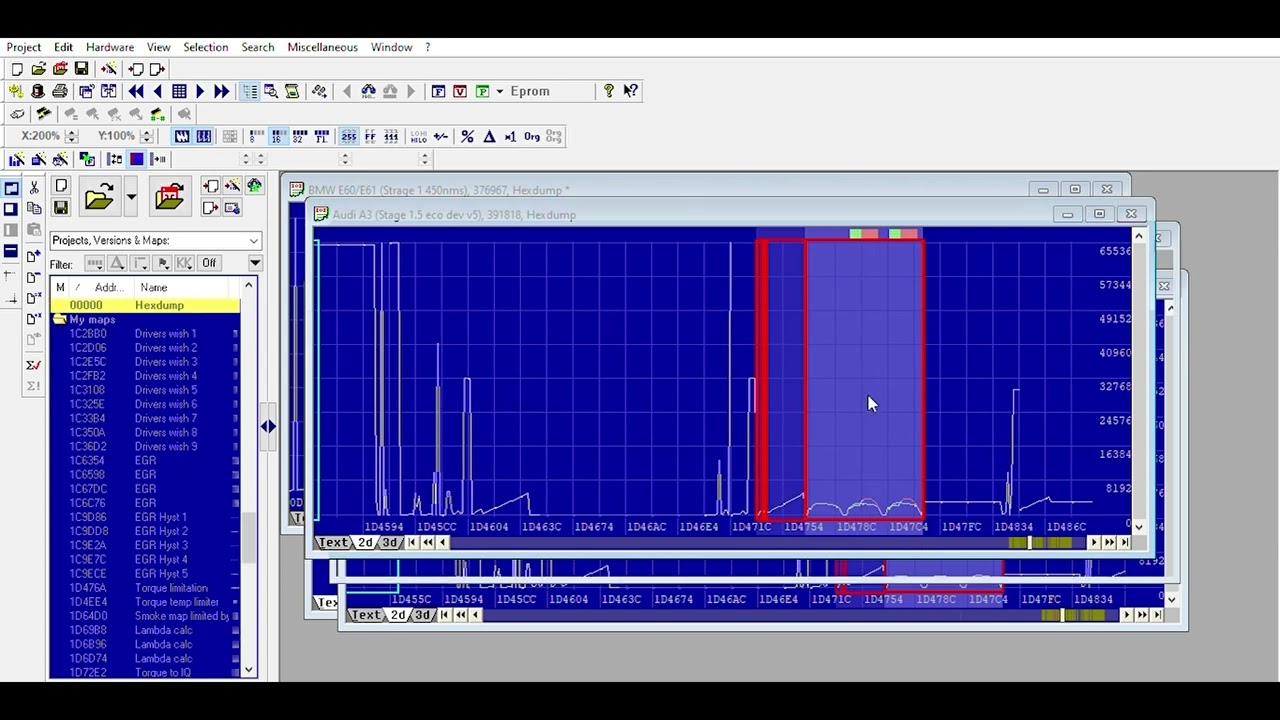The width and height of the screenshot is (1280, 720).
Task: Toggle 32-bit display mode
Action: coord(300,136)
